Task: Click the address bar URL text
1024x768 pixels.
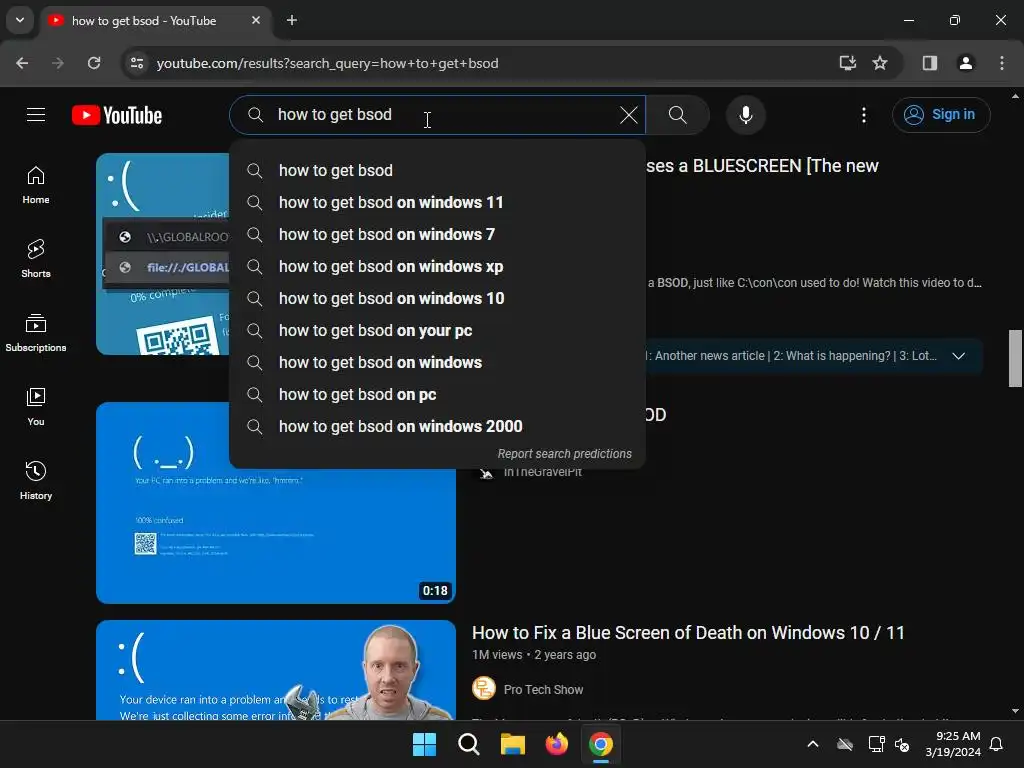Action: (x=327, y=63)
